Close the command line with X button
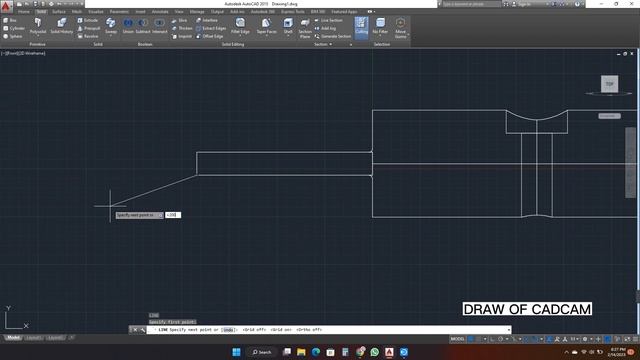640x360 pixels. 135,330
